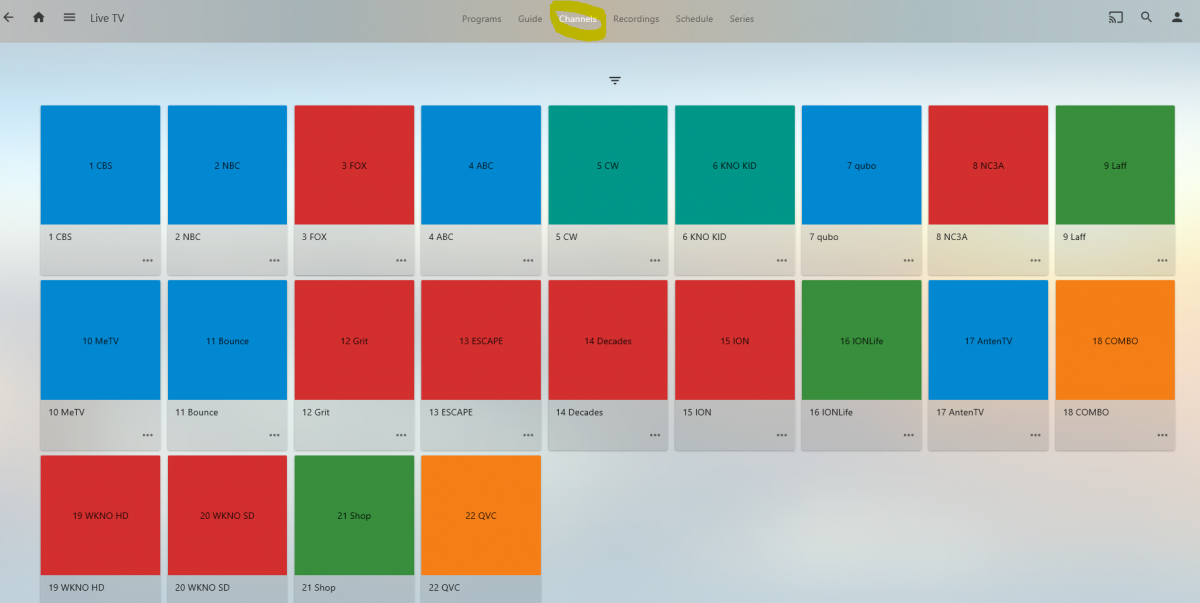Switch to the Programs tab
This screenshot has height=603, width=1200.
482,19
